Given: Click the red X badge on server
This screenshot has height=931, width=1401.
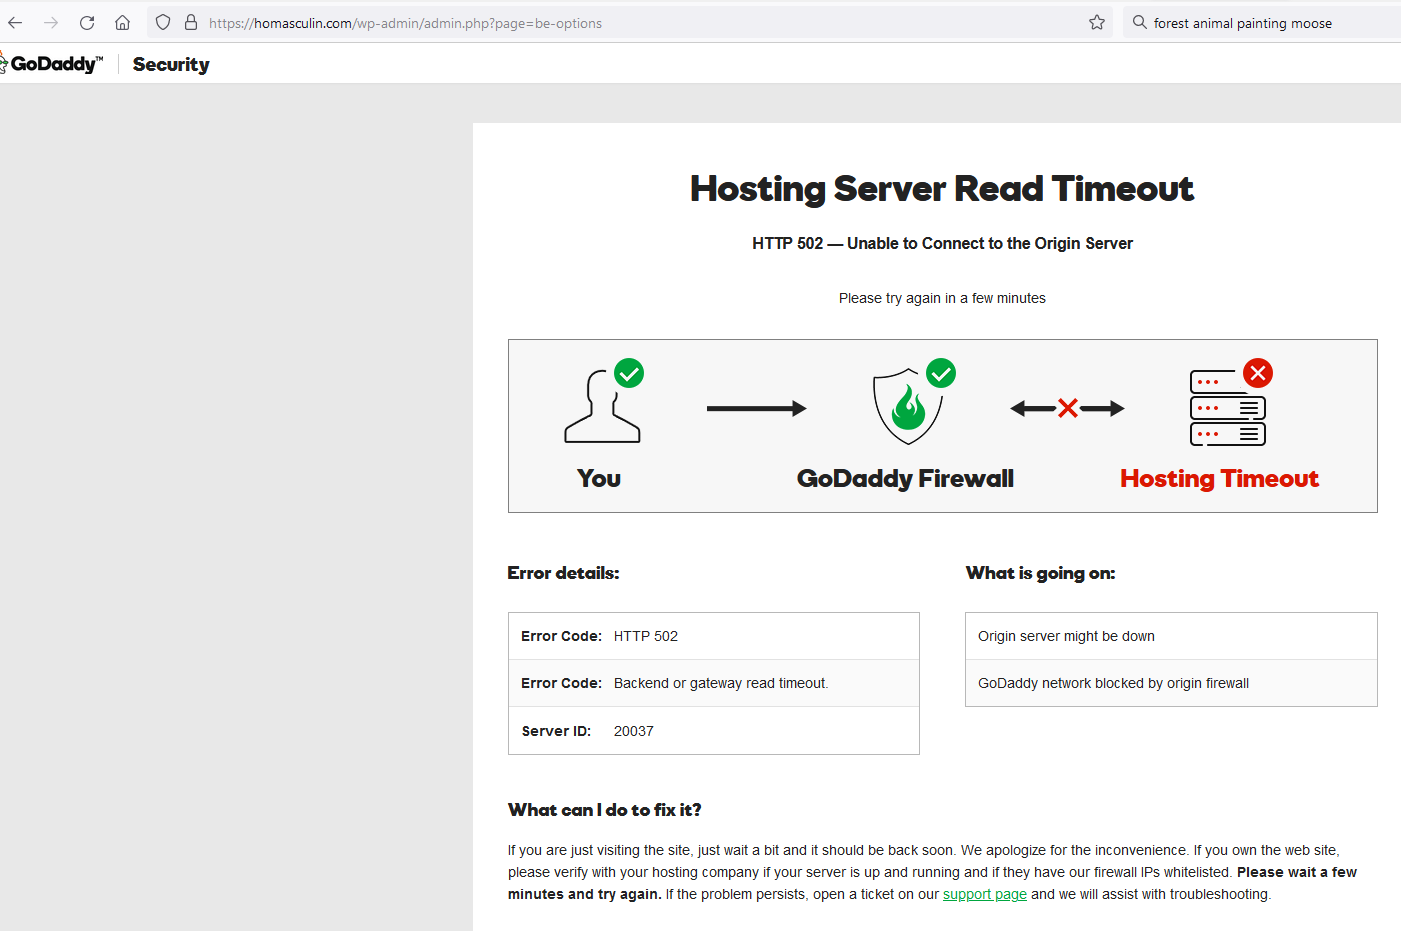Looking at the screenshot, I should point(1258,373).
